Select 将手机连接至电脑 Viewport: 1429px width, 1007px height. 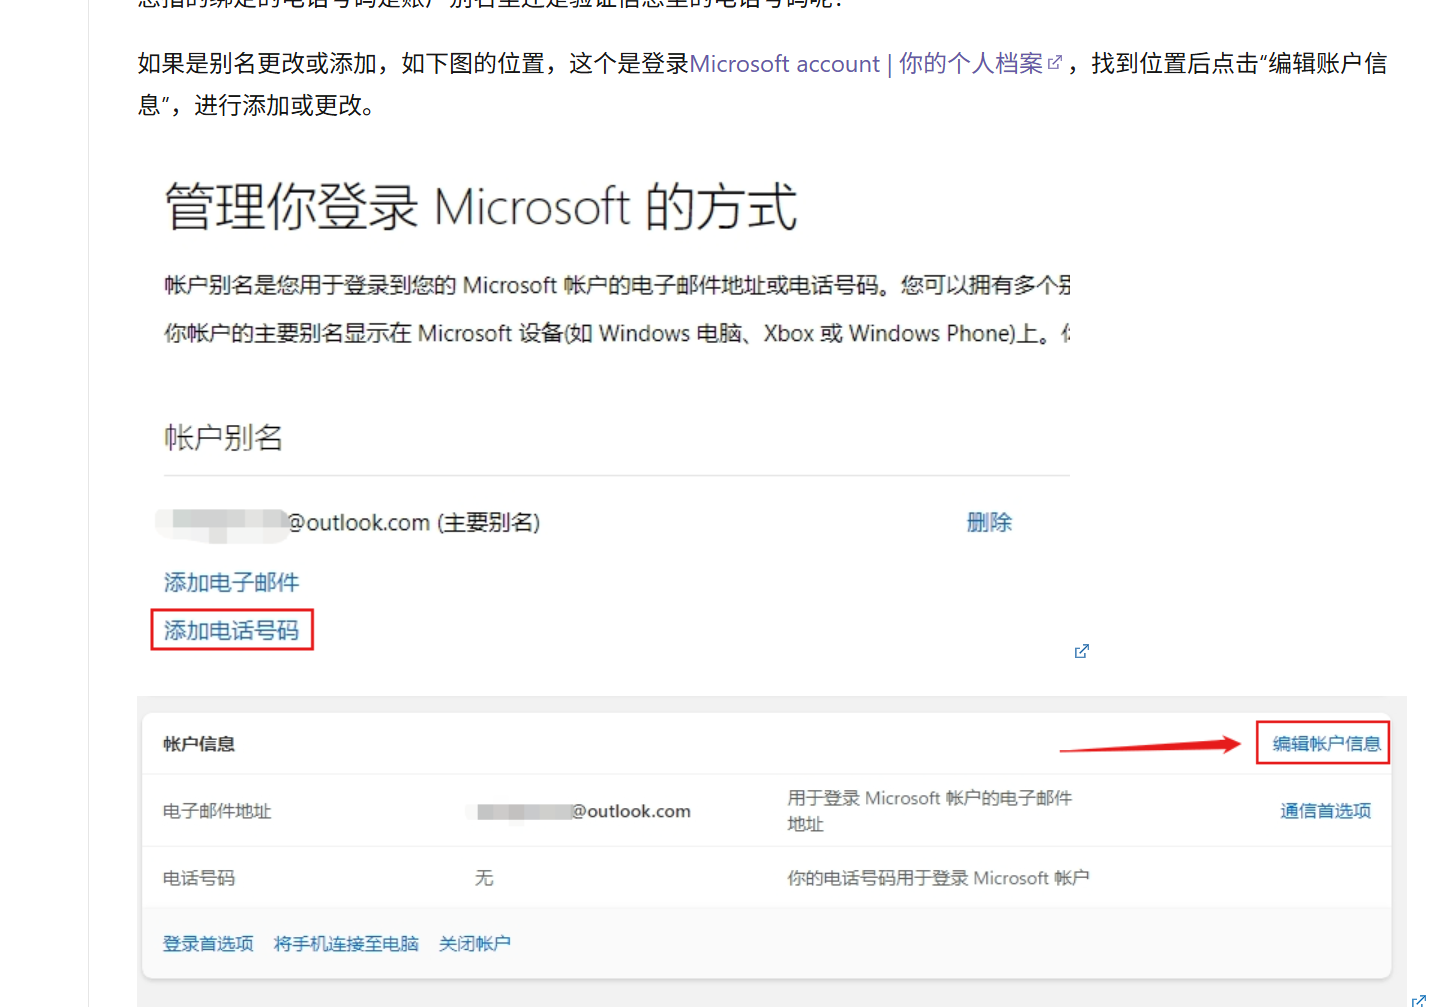(x=346, y=944)
